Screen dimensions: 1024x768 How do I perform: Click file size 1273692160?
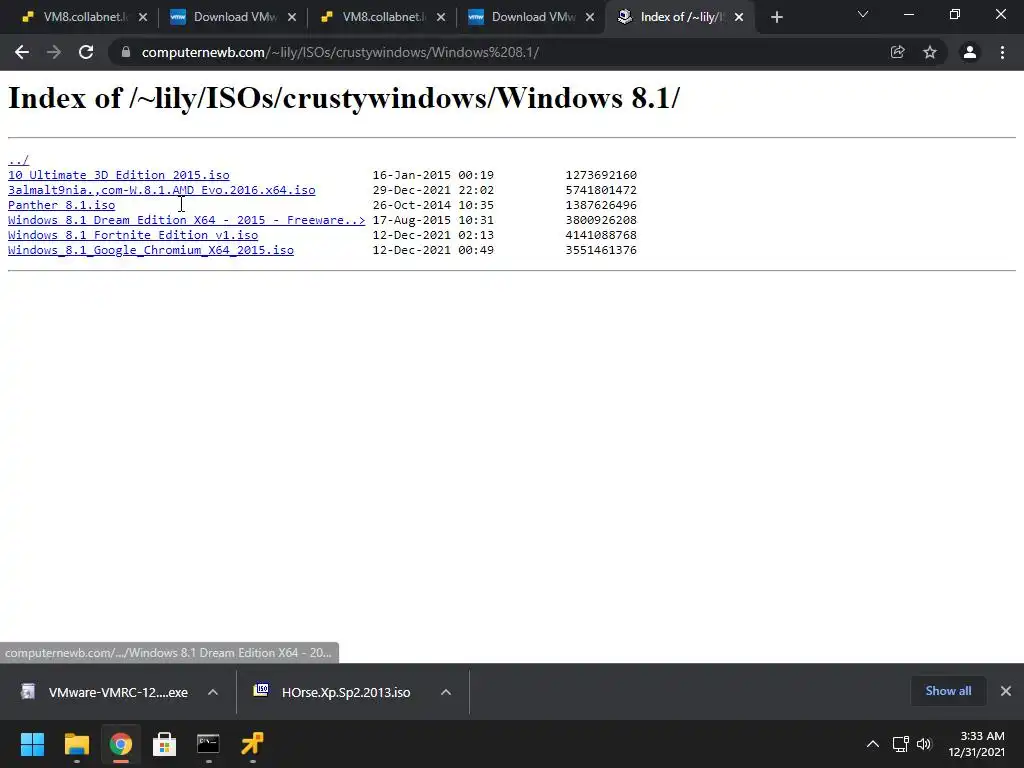click(x=601, y=175)
